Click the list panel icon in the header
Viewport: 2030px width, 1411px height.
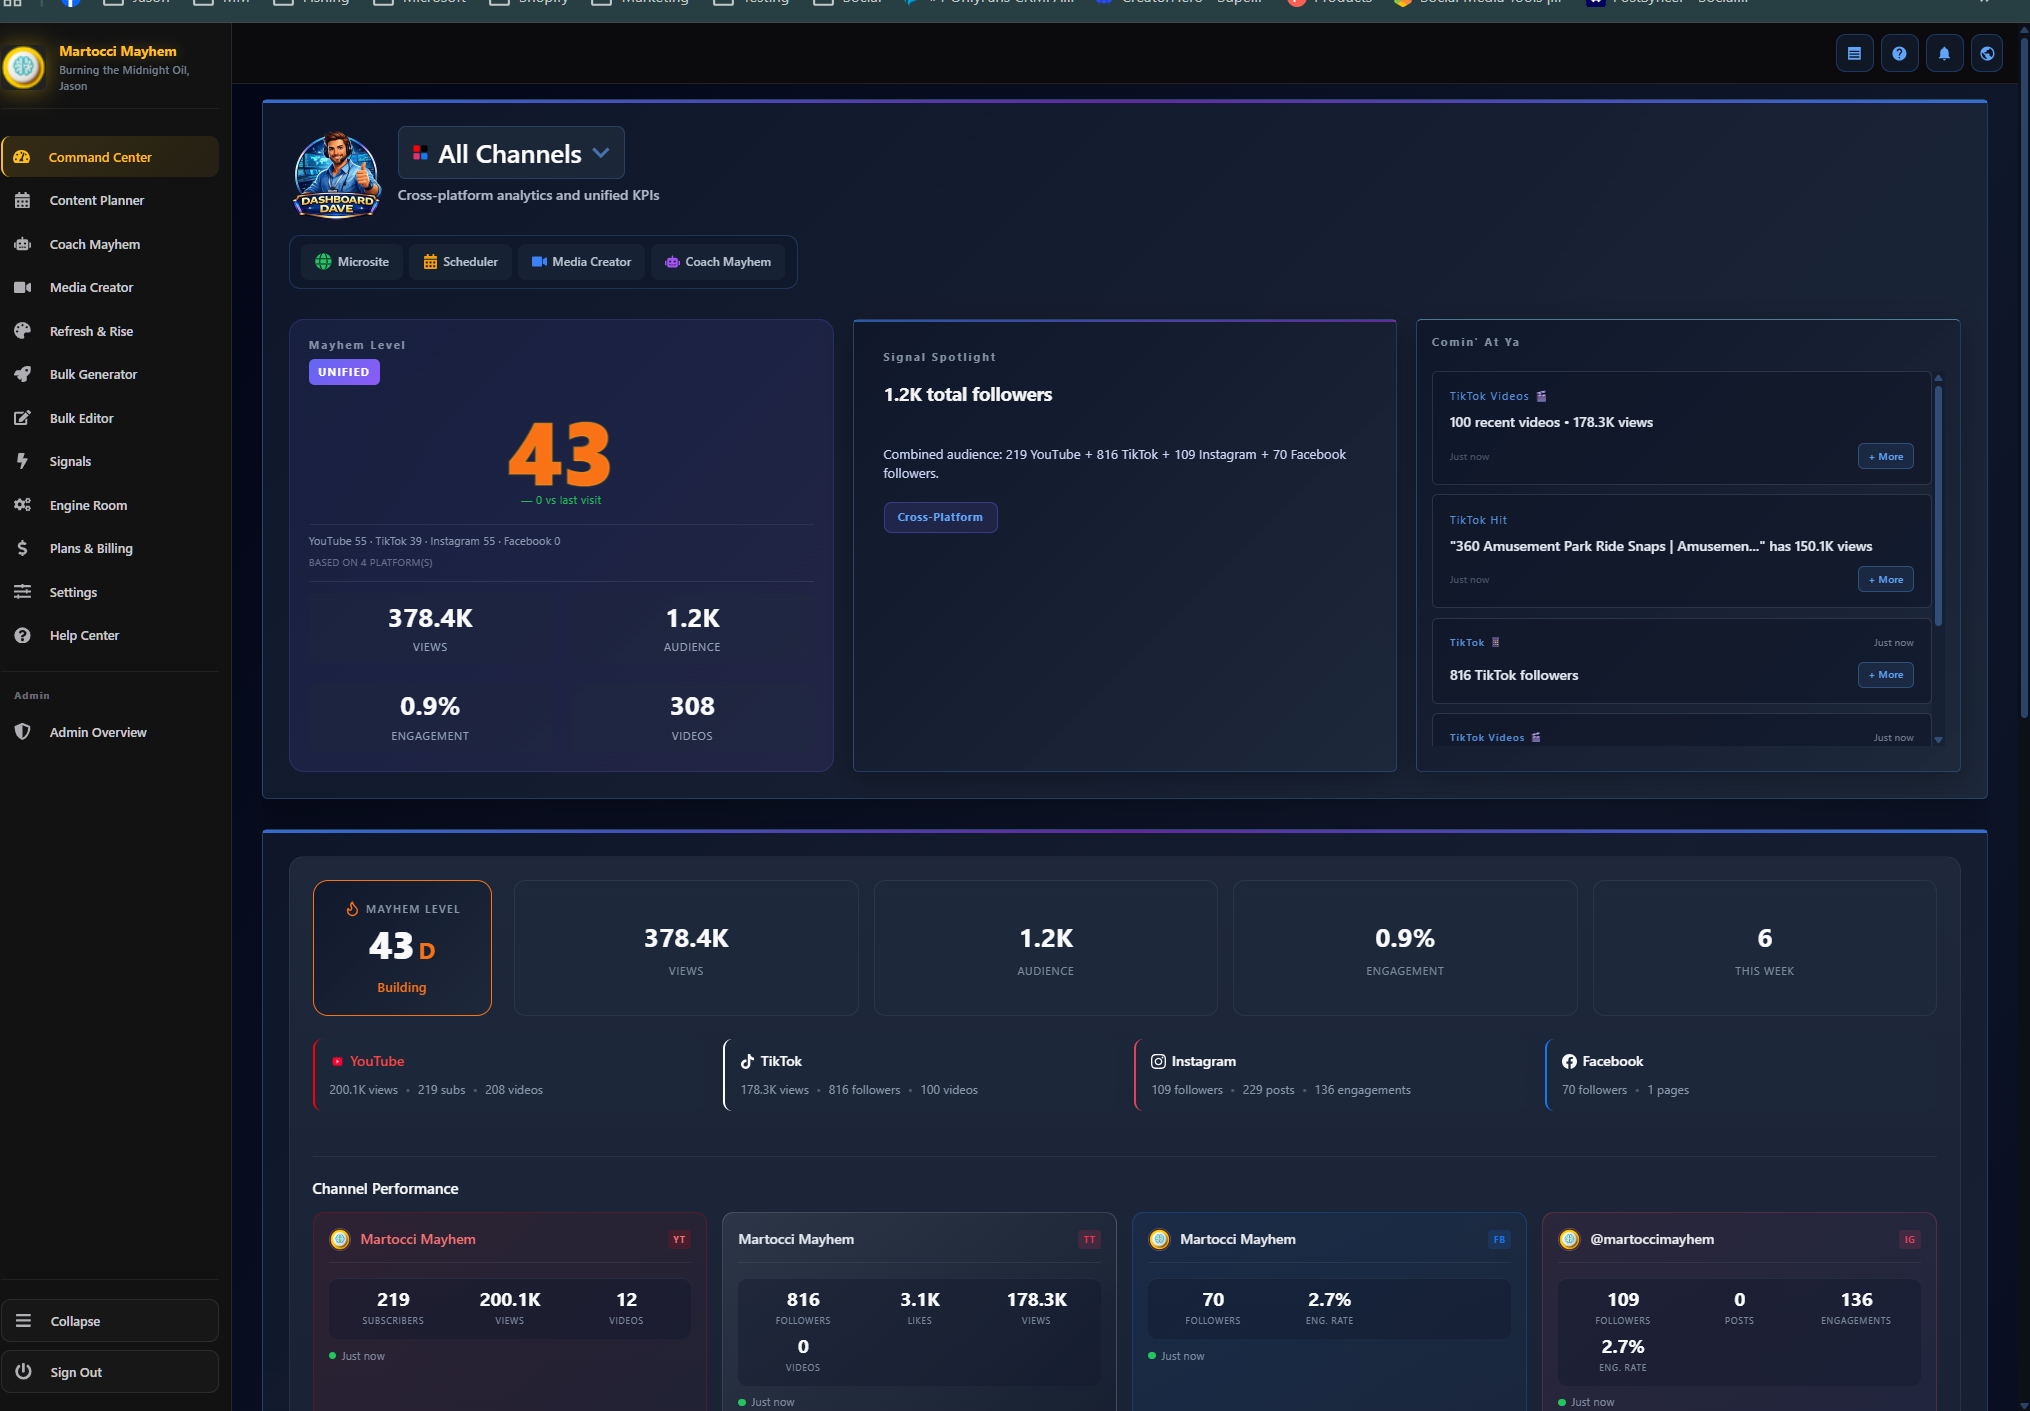[x=1854, y=54]
